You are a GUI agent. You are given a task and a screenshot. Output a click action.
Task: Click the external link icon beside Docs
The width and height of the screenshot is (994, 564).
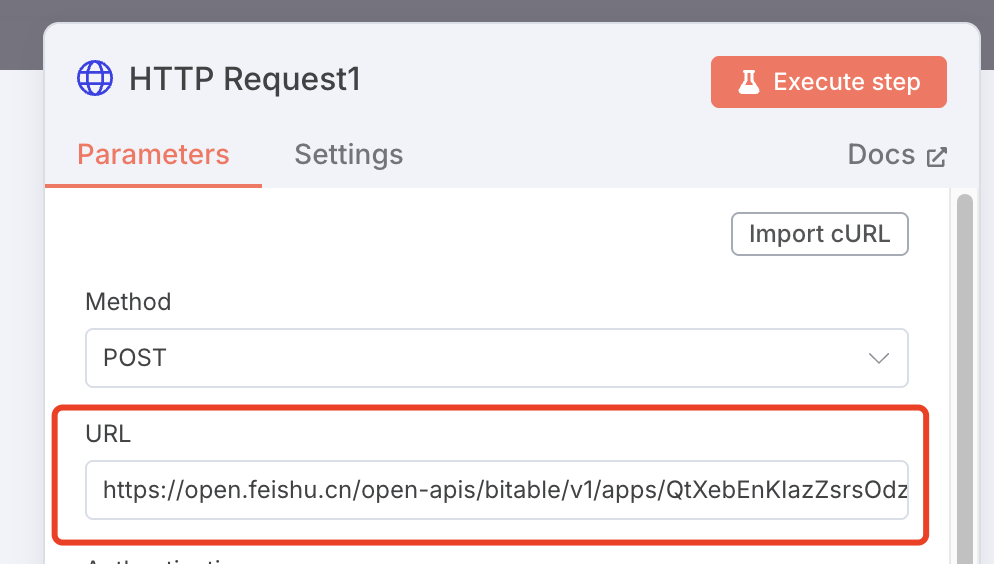tap(937, 156)
